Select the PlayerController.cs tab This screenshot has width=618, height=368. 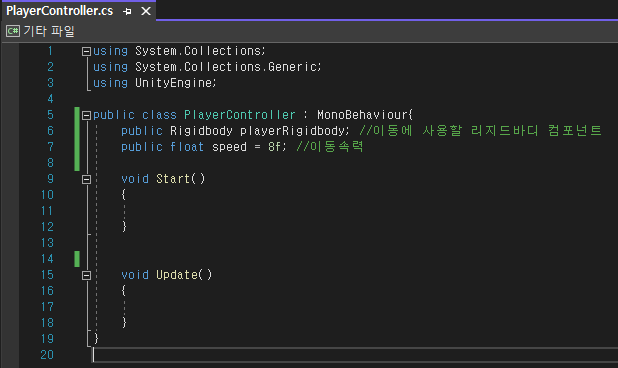[60, 11]
